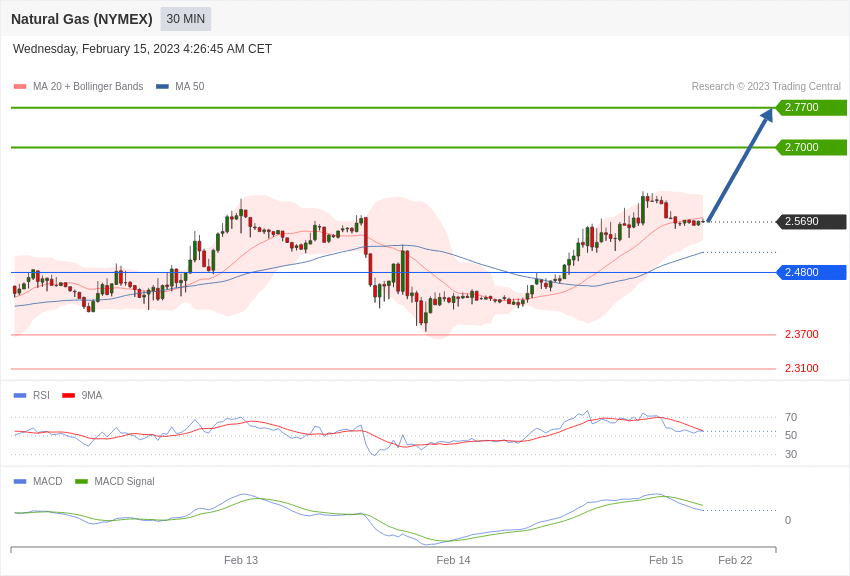This screenshot has height=576, width=850.
Task: Click the Natural Gas (NYMEX) title
Action: (x=82, y=19)
